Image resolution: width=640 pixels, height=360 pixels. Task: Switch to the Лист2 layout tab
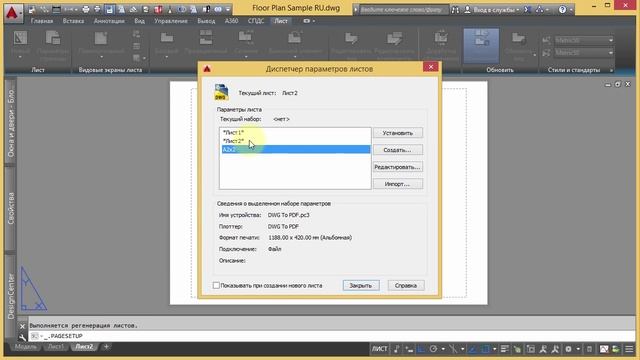pyautogui.click(x=84, y=347)
